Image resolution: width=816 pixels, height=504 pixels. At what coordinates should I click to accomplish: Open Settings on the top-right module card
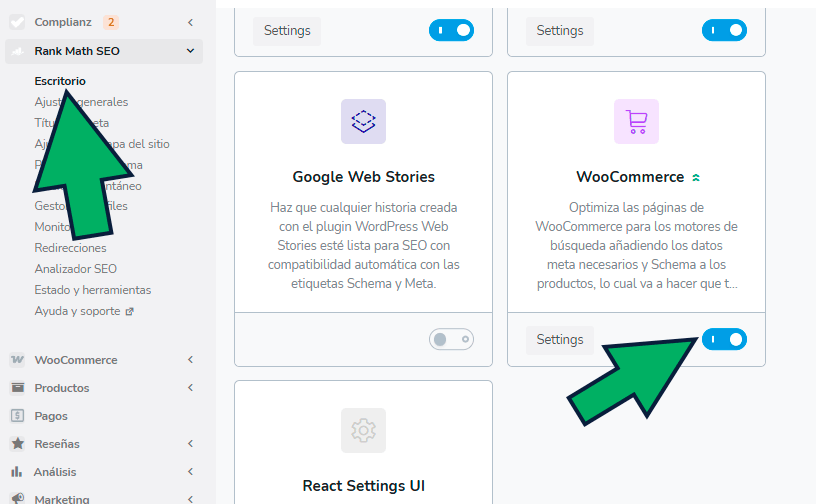(x=559, y=31)
